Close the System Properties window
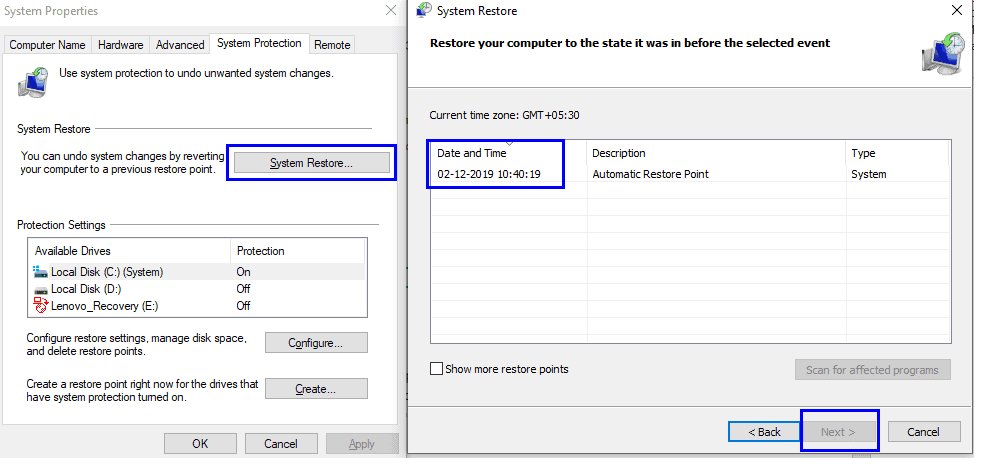This screenshot has width=984, height=464. [390, 10]
